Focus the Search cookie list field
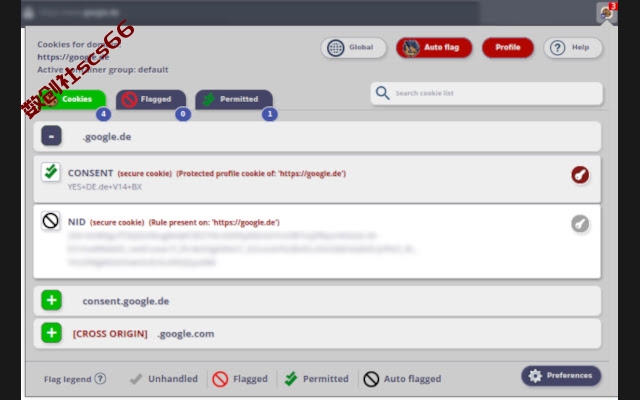This screenshot has width=640, height=400. 487,93
